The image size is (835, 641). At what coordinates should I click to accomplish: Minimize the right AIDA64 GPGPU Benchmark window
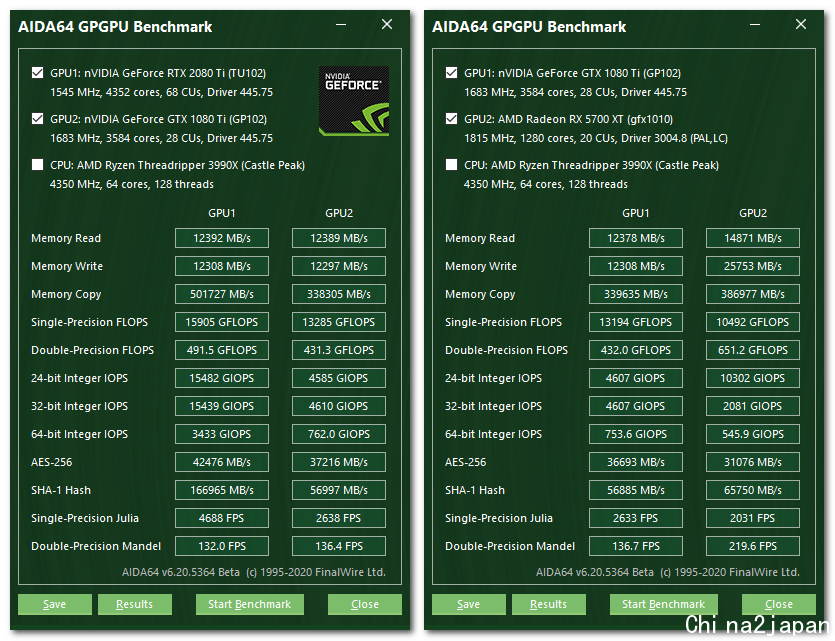coord(755,24)
